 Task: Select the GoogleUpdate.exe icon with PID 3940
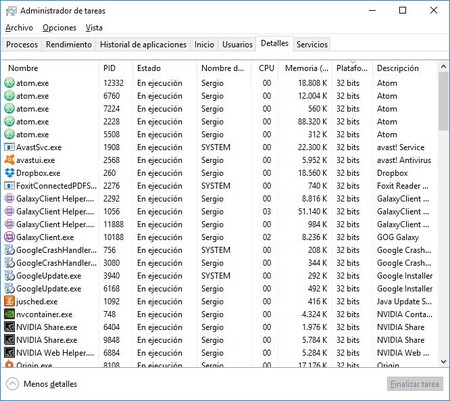click(x=9, y=276)
